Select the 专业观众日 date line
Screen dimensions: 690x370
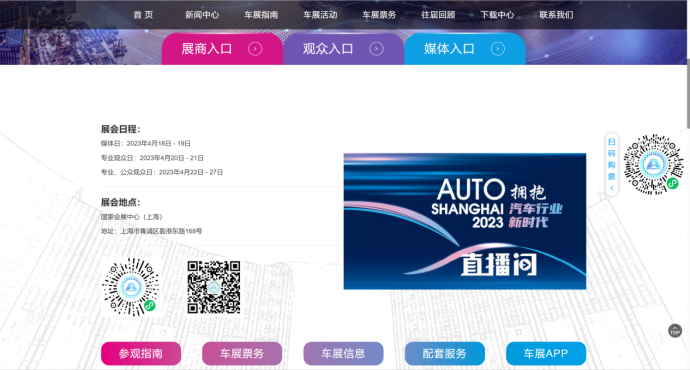coord(152,158)
